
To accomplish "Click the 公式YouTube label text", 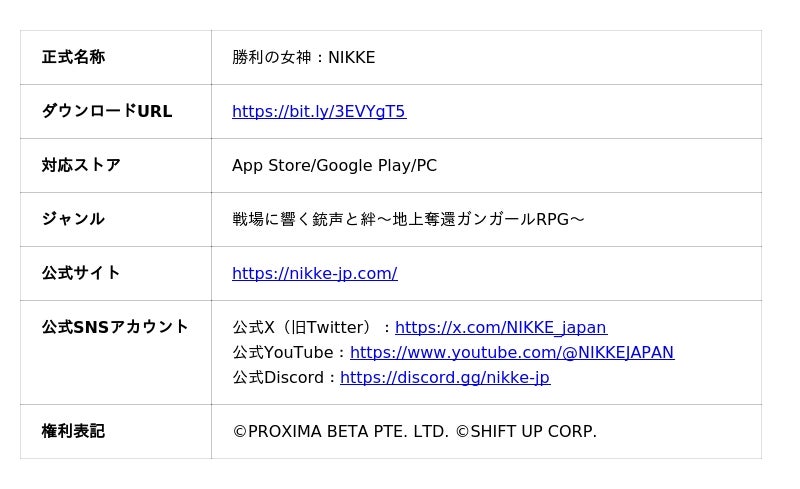I will (283, 352).
